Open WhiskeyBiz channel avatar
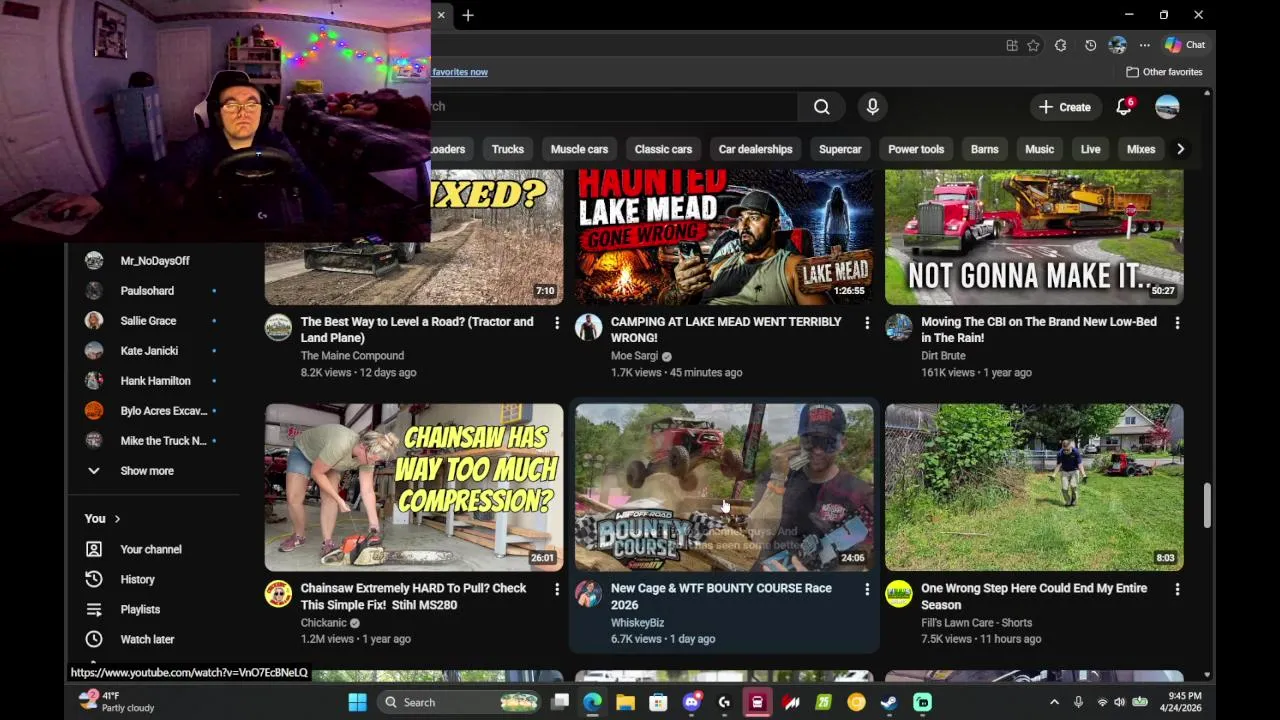The width and height of the screenshot is (1280, 720). tap(588, 593)
